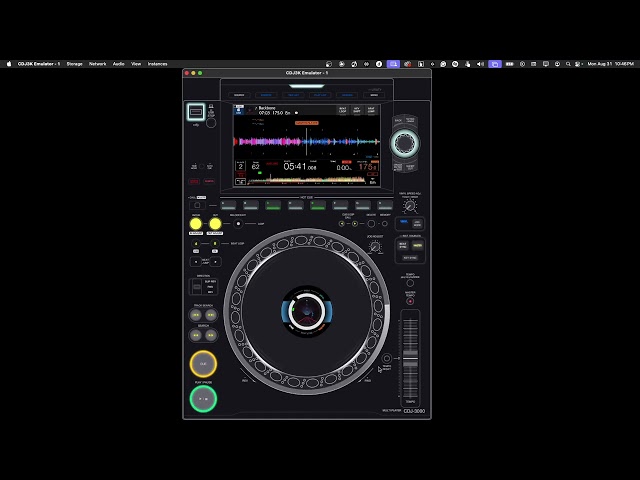
Task: Open the Instances menu
Action: [158, 64]
